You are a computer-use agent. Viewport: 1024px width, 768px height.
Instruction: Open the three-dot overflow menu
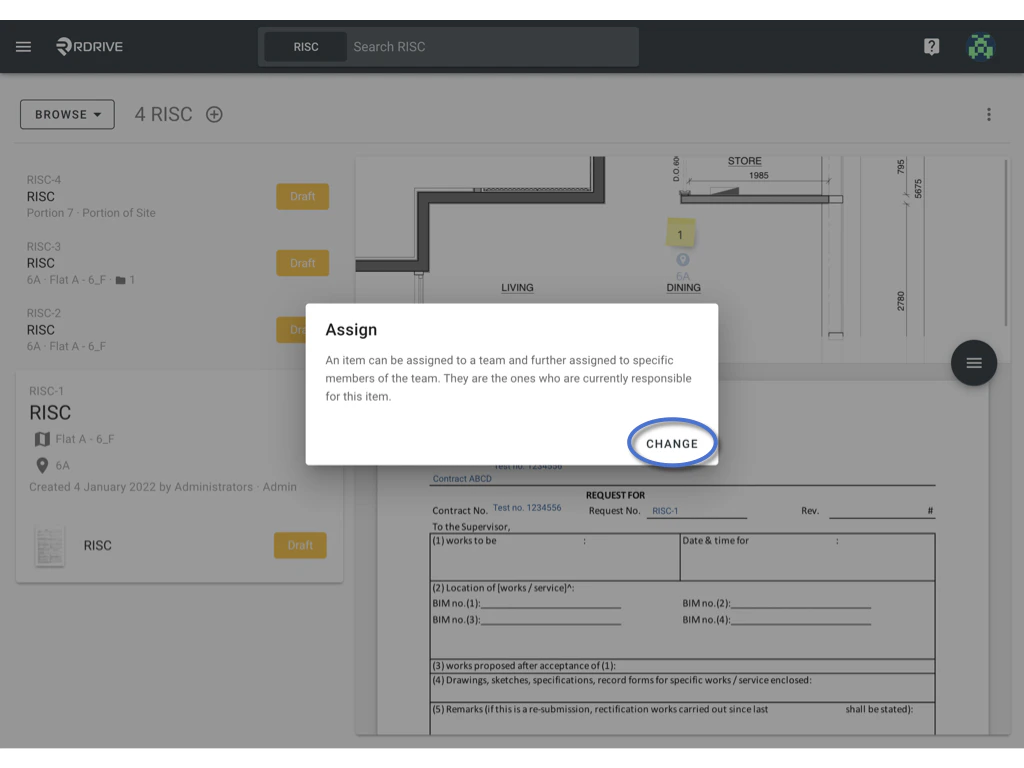coord(989,114)
